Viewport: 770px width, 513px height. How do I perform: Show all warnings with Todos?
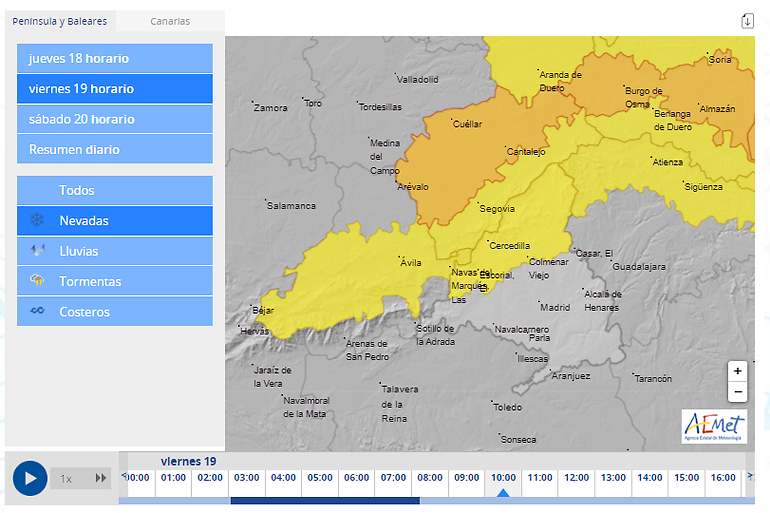(115, 190)
